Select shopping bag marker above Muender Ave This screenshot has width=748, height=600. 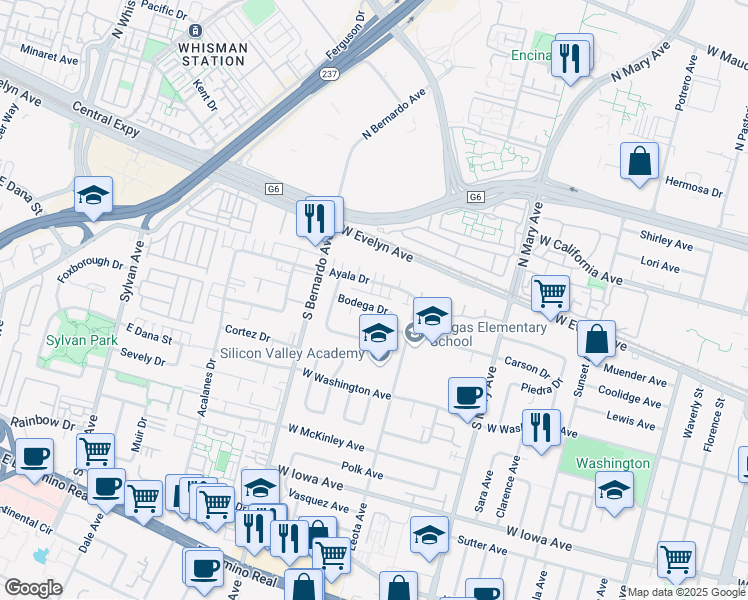(596, 340)
